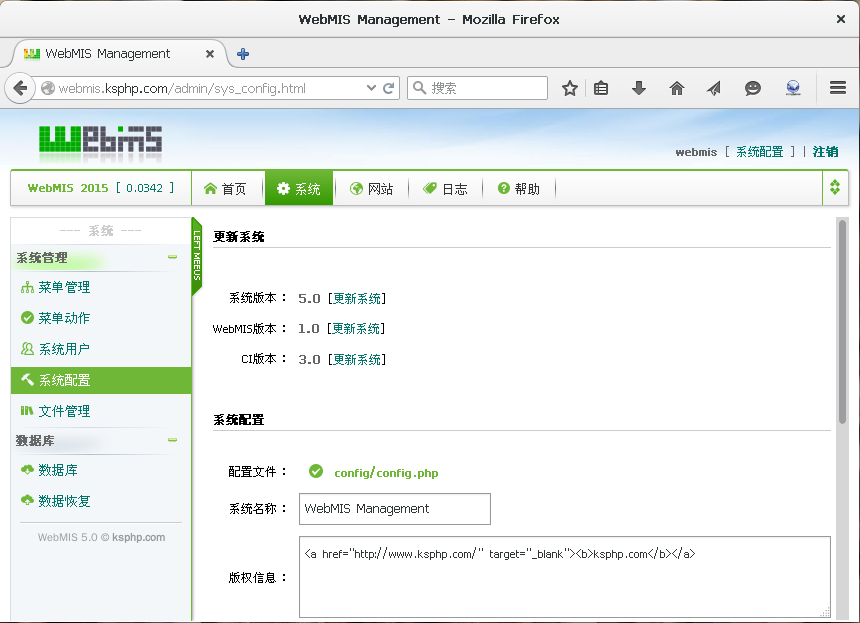Open 菜单管理 in the sidebar
Screen dimensions: 860x623
(64, 287)
